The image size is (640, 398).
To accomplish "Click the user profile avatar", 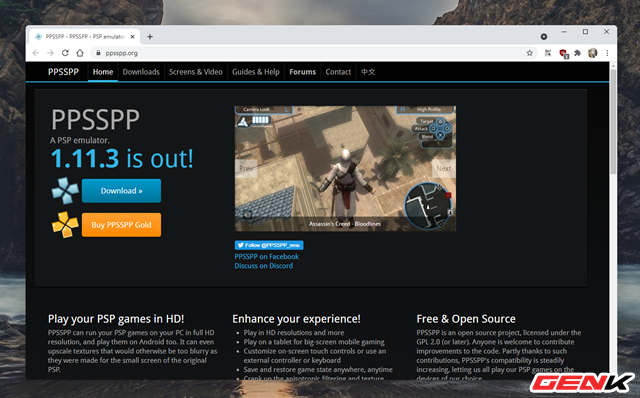I will [x=592, y=53].
